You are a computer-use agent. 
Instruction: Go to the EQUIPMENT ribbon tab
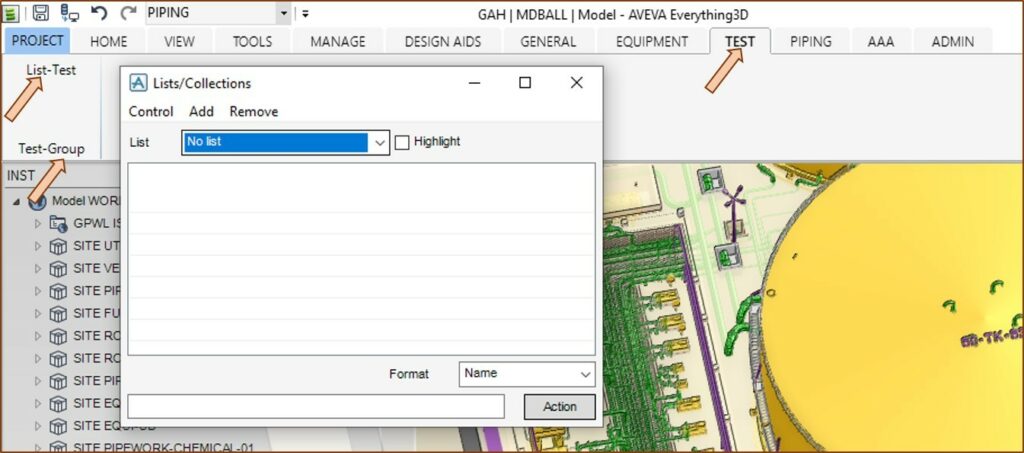(652, 42)
